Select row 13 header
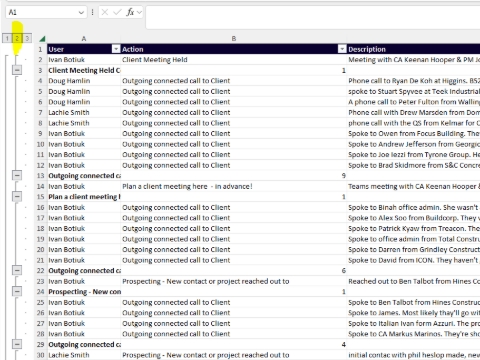This screenshot has height=360, width=480. 40,176
